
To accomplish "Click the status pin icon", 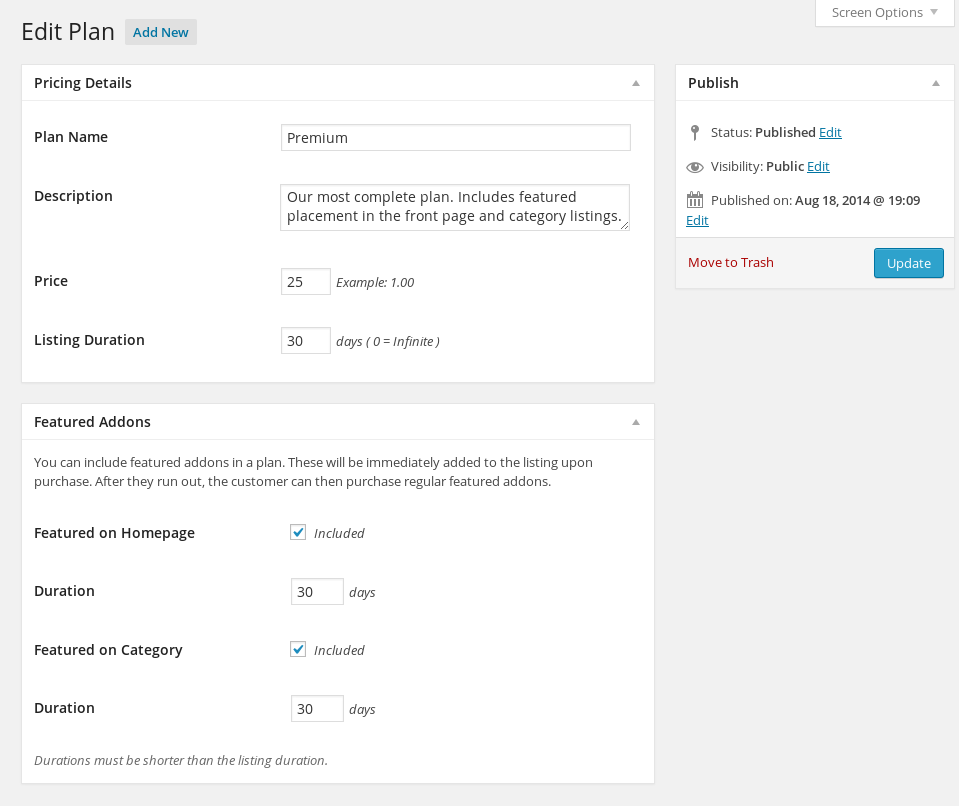I will [694, 133].
